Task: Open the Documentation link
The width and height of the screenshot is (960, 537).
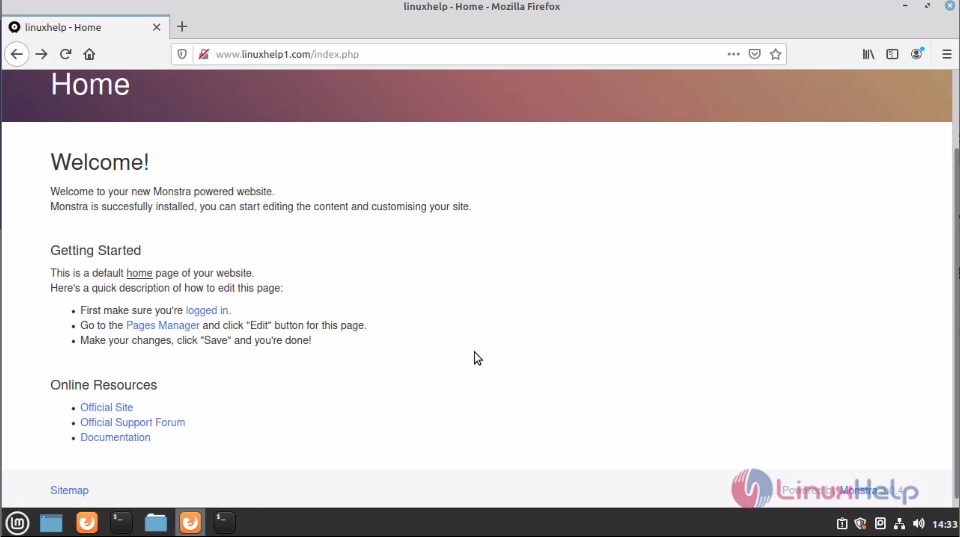Action: tap(115, 437)
